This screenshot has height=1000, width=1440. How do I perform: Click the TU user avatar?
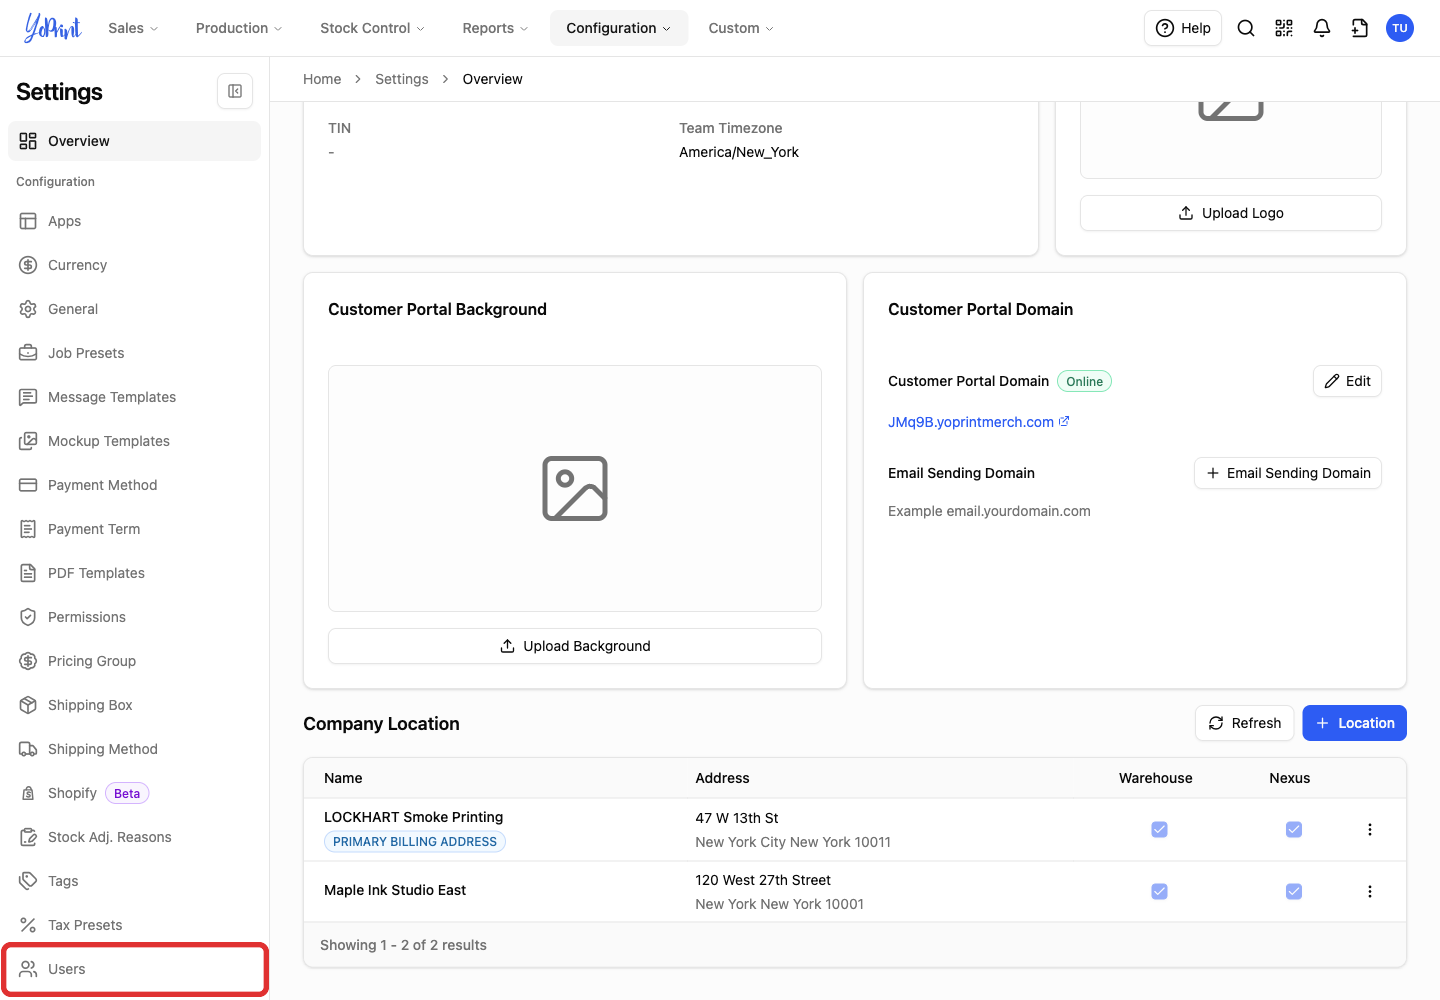1400,28
